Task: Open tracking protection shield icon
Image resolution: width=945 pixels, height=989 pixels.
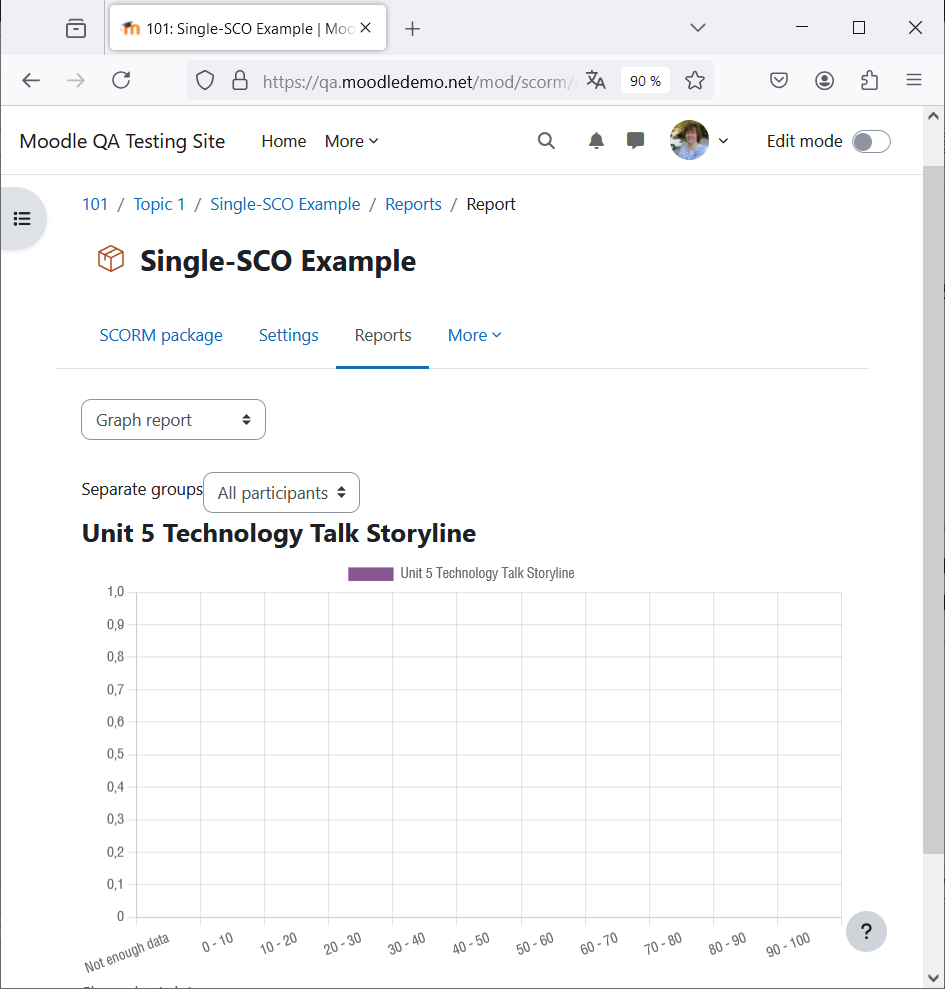Action: pyautogui.click(x=205, y=81)
